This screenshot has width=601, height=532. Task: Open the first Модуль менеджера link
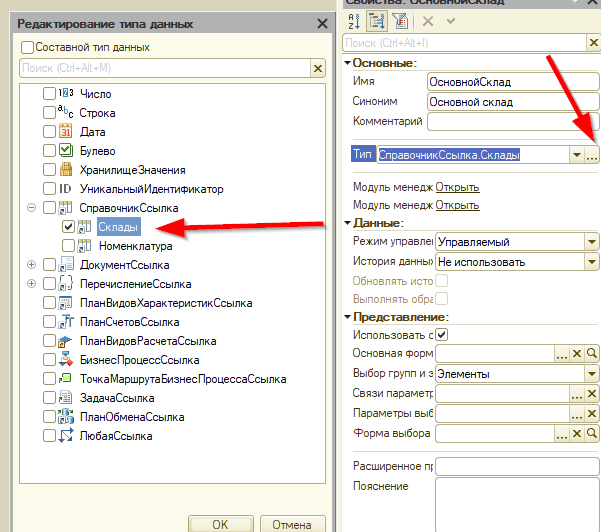click(x=457, y=187)
